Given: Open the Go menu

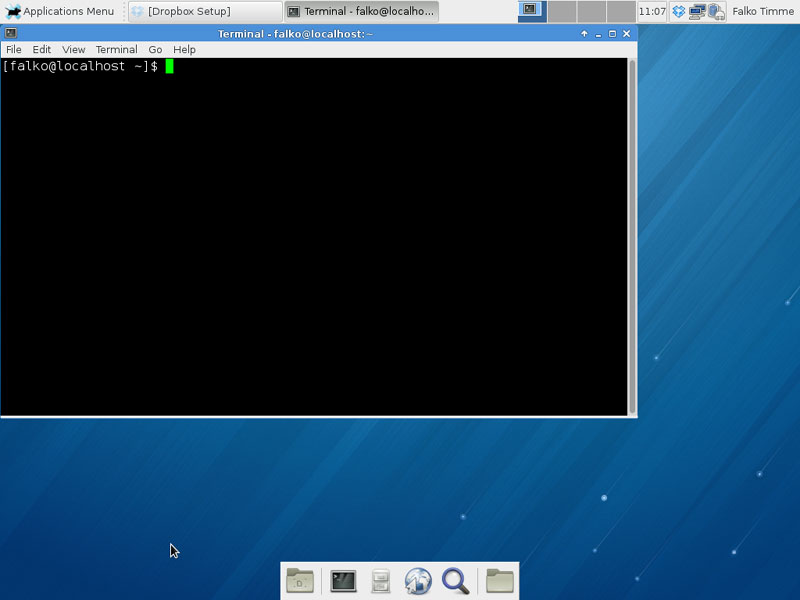Looking at the screenshot, I should click(155, 49).
